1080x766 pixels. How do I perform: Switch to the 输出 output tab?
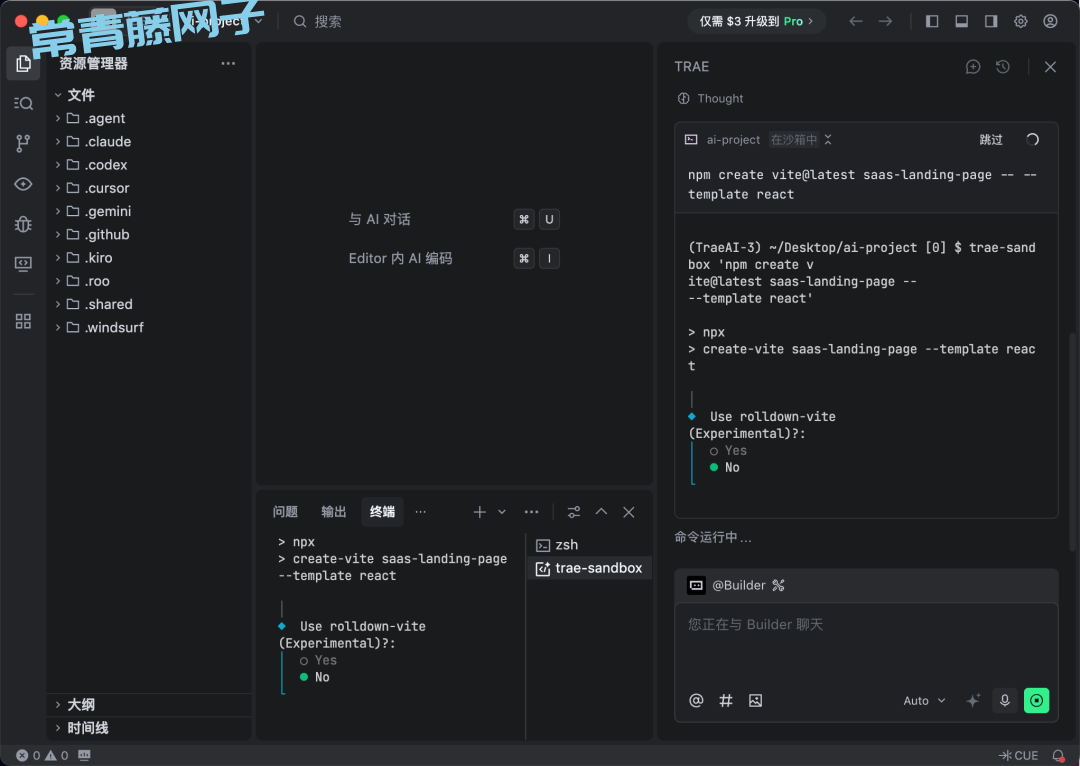[334, 512]
